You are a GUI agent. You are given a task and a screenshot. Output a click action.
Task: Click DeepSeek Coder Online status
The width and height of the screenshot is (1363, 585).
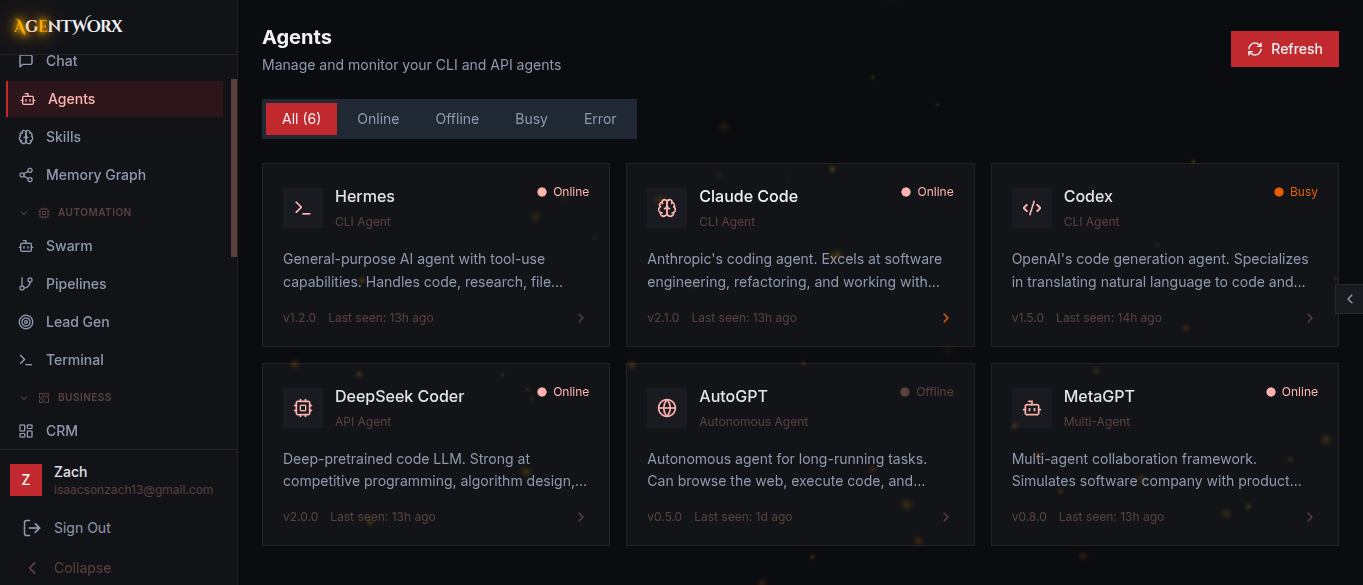[563, 392]
